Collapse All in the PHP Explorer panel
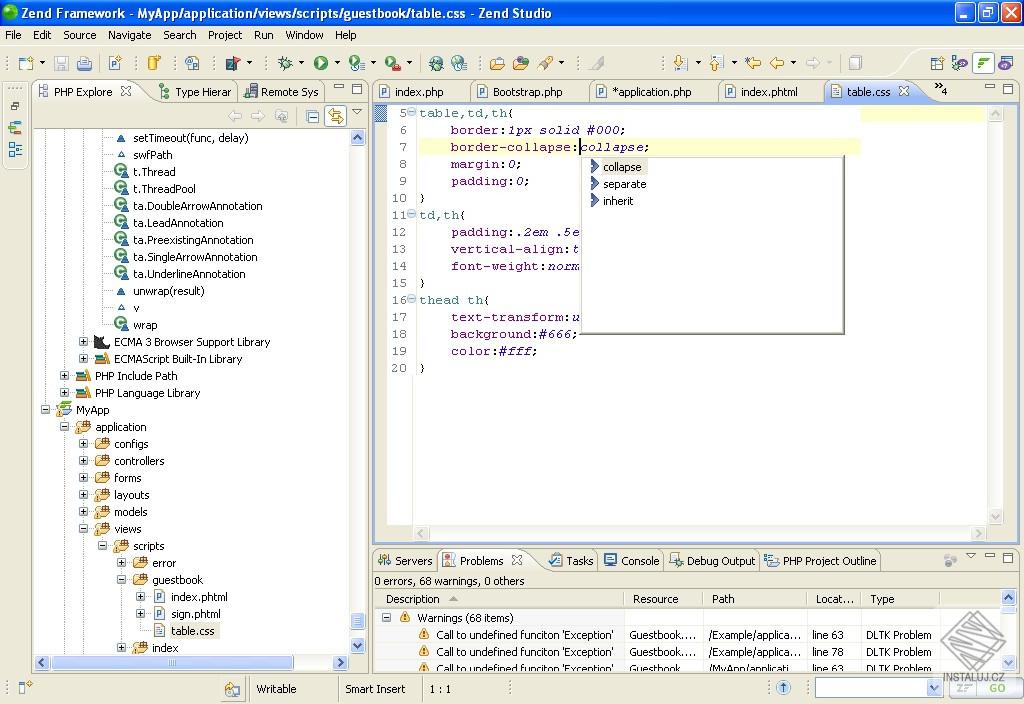Screen dimensions: 1024x704 pos(312,116)
